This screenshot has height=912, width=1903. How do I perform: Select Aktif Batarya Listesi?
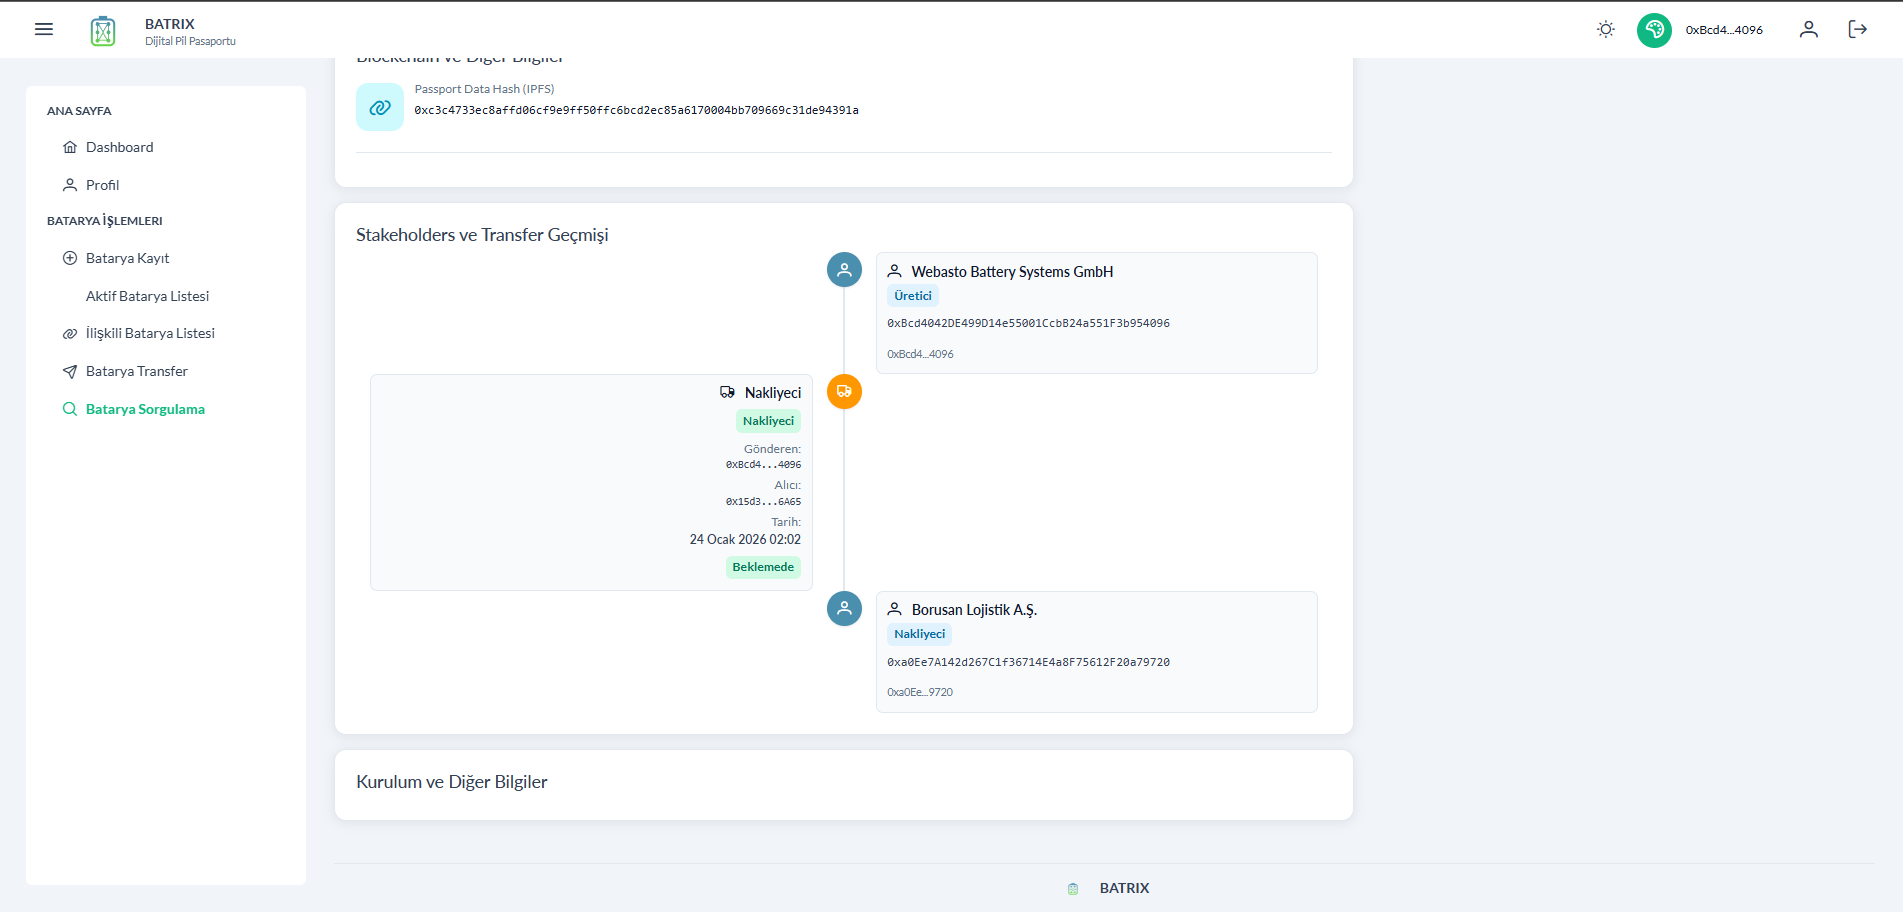tap(147, 296)
